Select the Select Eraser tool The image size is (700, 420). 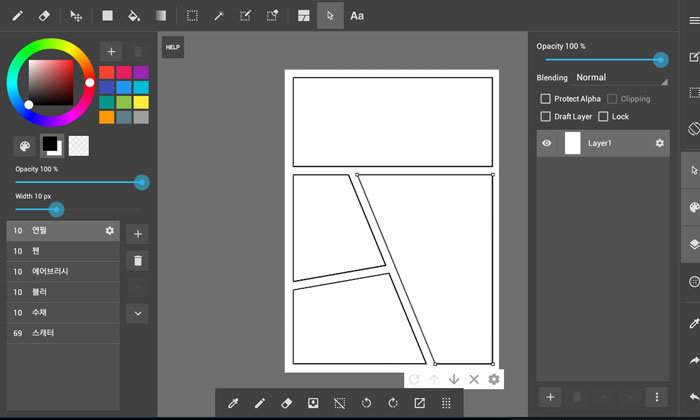click(x=272, y=16)
